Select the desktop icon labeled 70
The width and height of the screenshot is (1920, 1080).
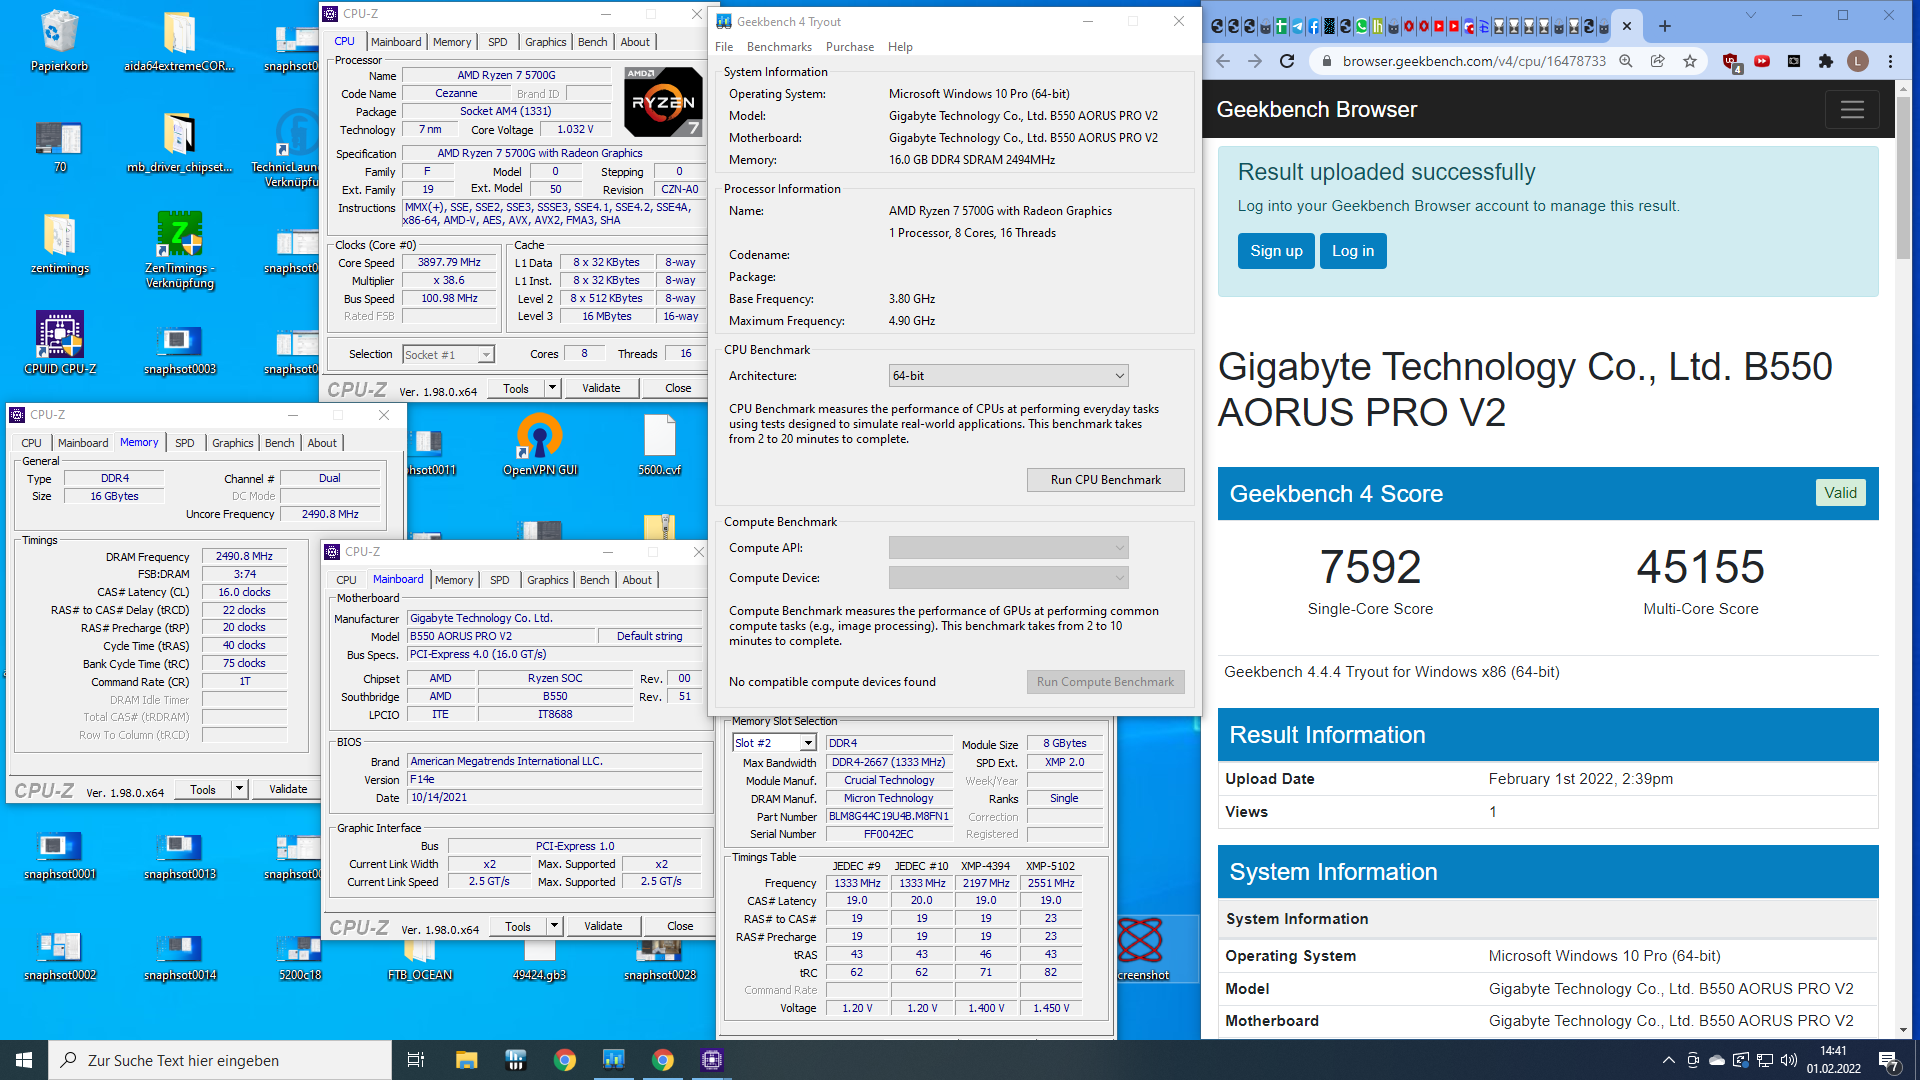[x=59, y=147]
